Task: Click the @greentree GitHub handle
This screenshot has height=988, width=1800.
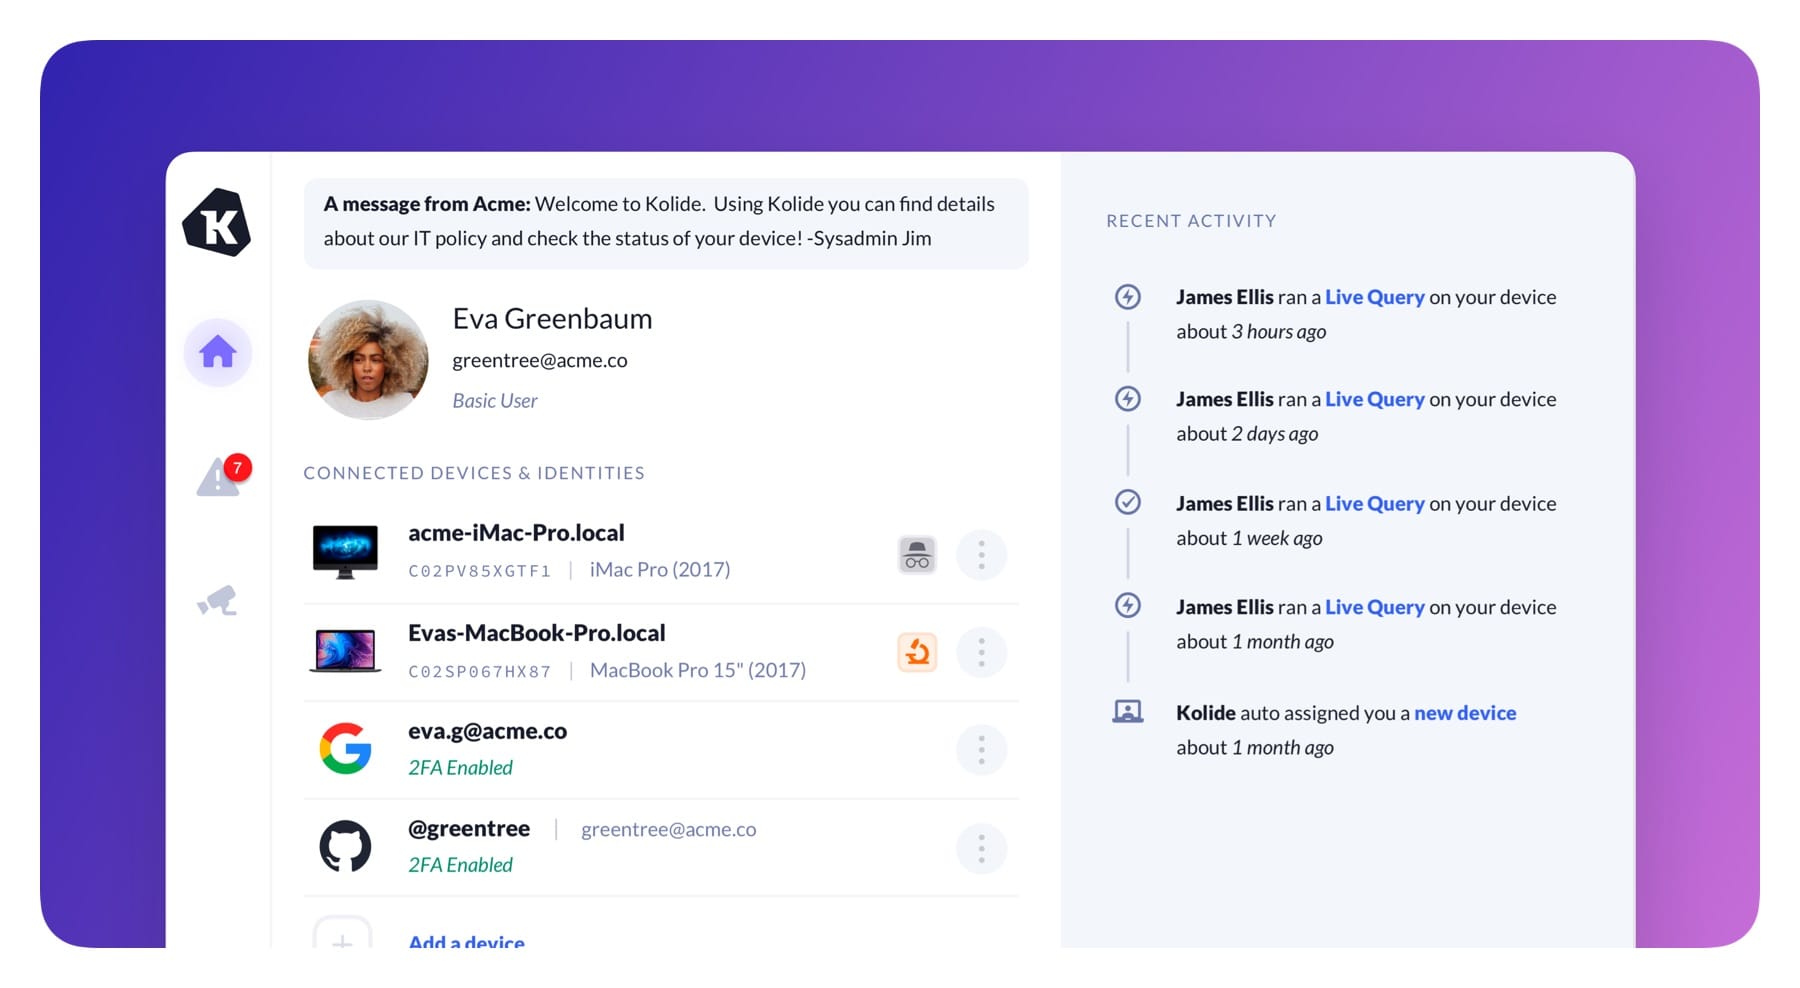Action: [x=469, y=829]
